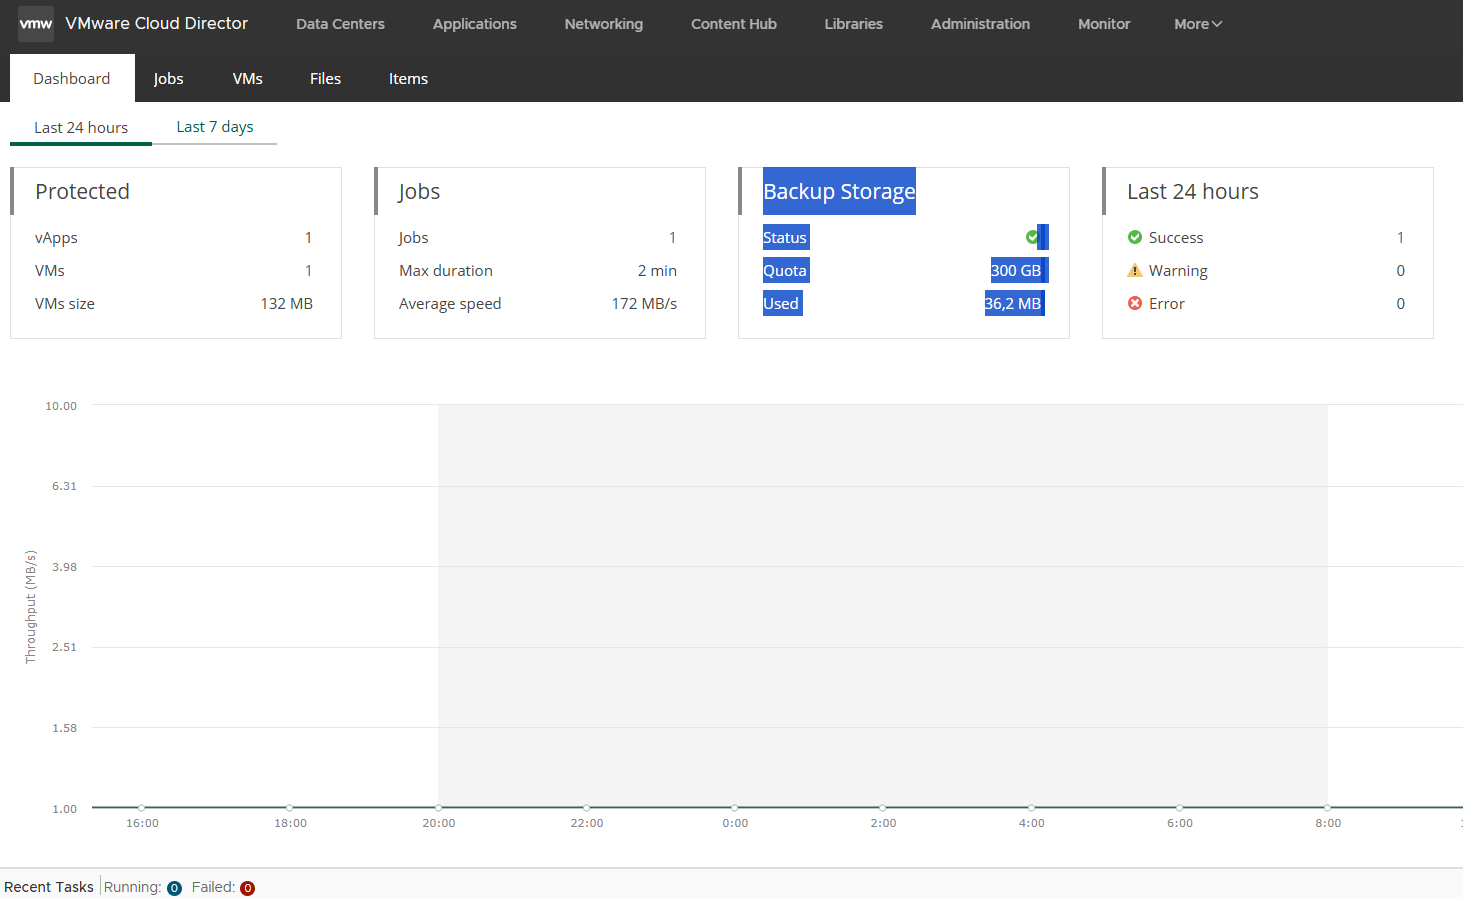Click the Max duration label
This screenshot has height=899, width=1463.
[x=446, y=270]
